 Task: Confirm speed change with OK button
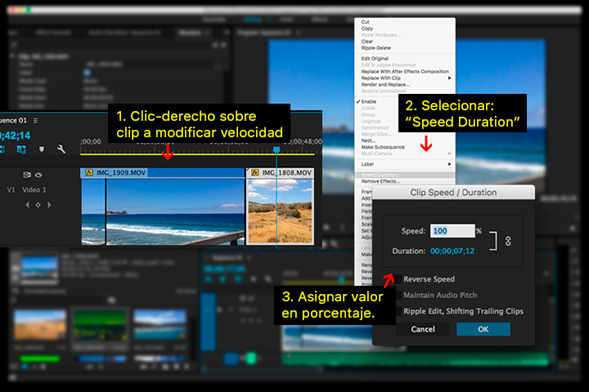tap(483, 329)
